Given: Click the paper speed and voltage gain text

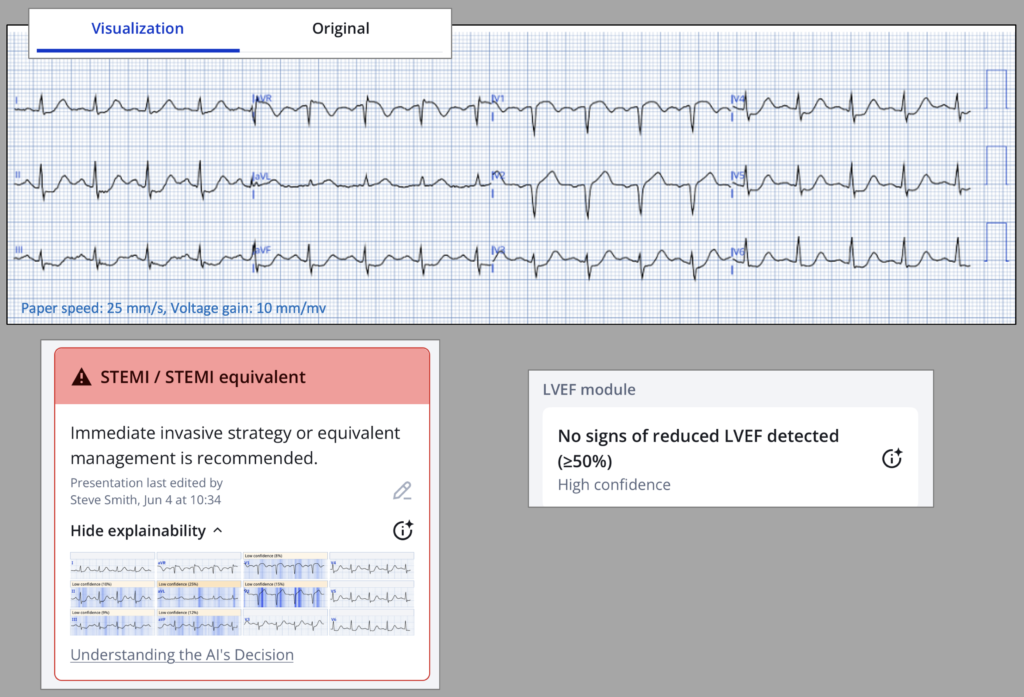Looking at the screenshot, I should point(173,308).
